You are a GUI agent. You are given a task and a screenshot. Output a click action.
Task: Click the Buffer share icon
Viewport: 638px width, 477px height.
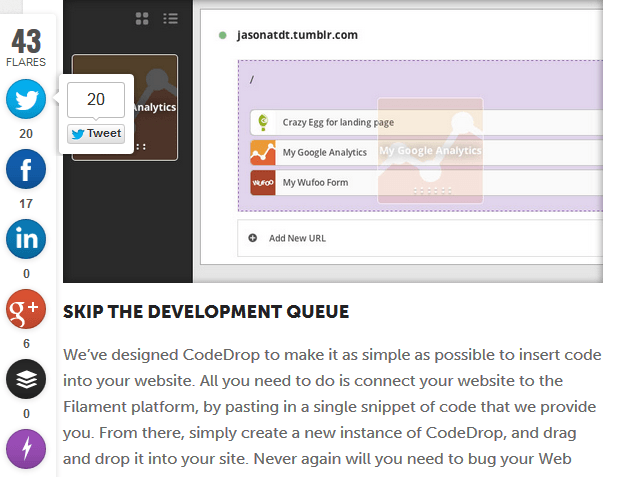tap(26, 379)
